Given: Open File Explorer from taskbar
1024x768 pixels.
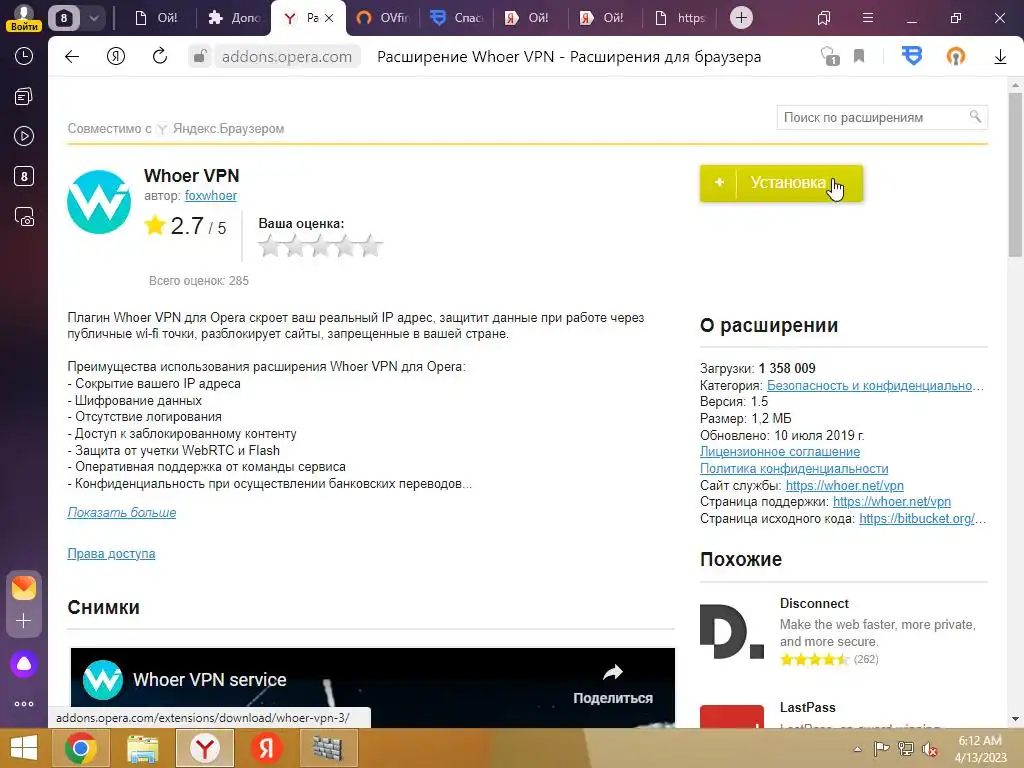Looking at the screenshot, I should tap(142, 748).
